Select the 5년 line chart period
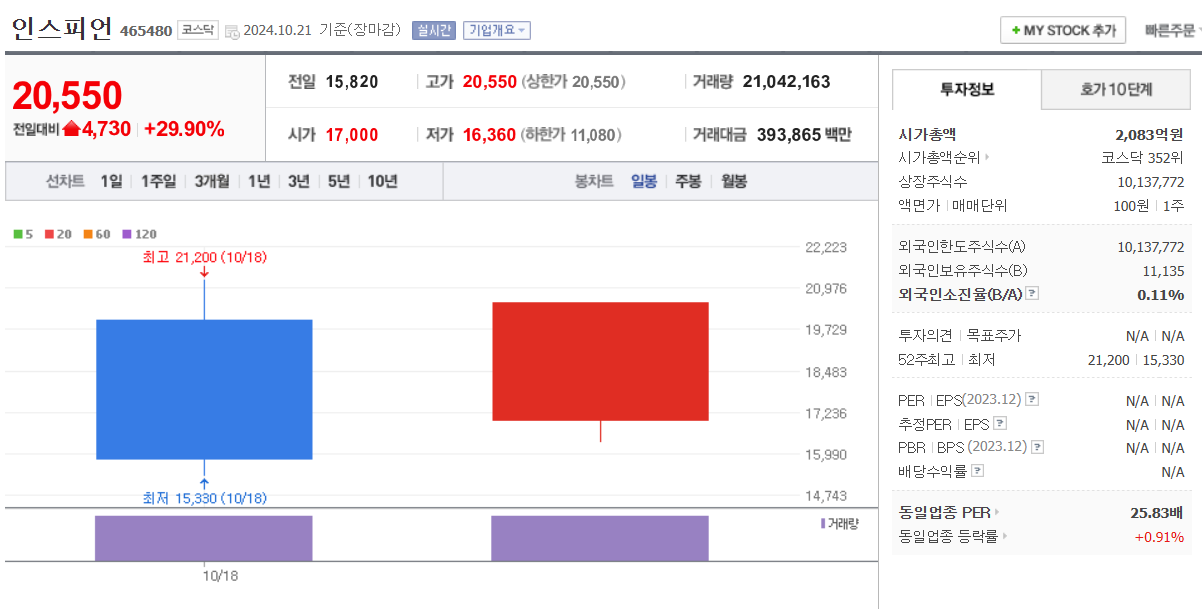The height and width of the screenshot is (609, 1202). [x=339, y=181]
